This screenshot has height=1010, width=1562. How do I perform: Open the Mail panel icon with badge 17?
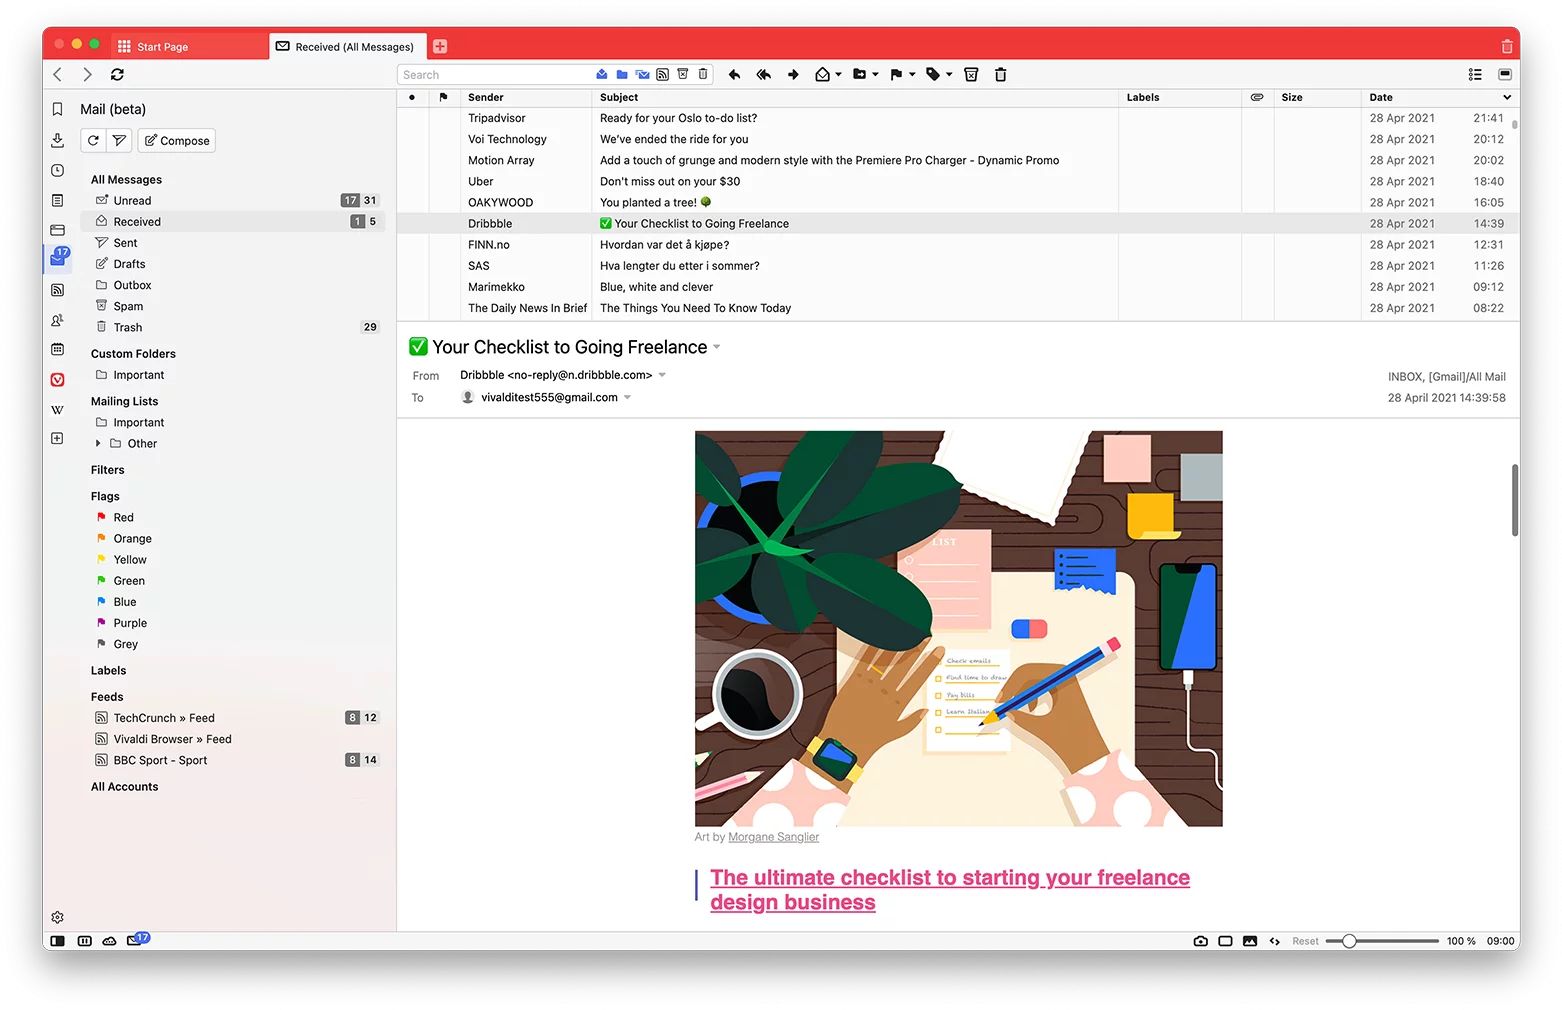pos(59,257)
